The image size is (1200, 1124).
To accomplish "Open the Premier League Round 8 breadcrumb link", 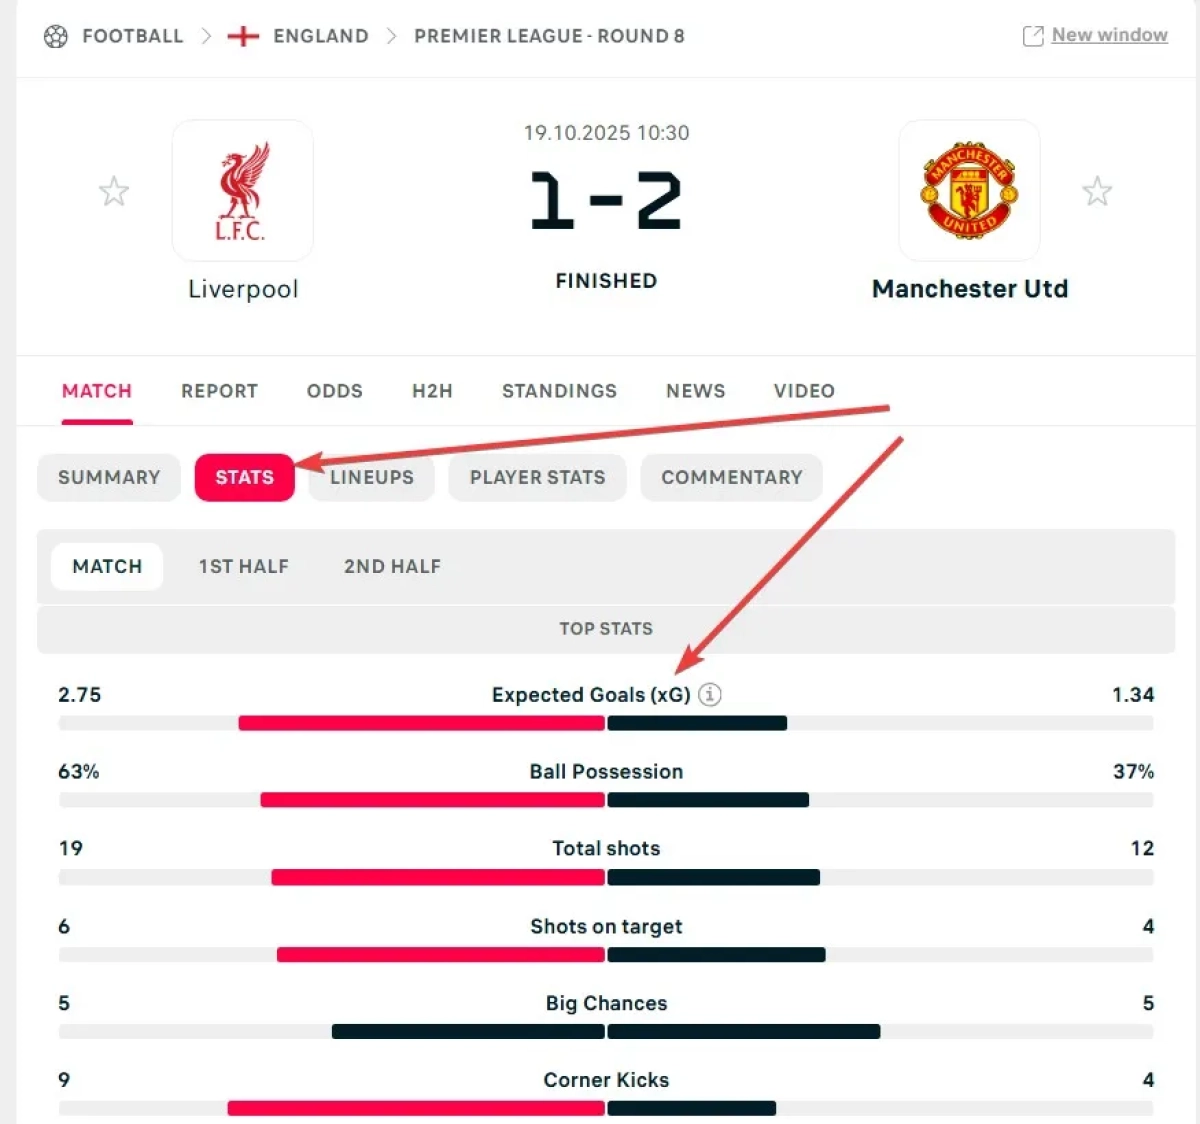I will point(549,37).
